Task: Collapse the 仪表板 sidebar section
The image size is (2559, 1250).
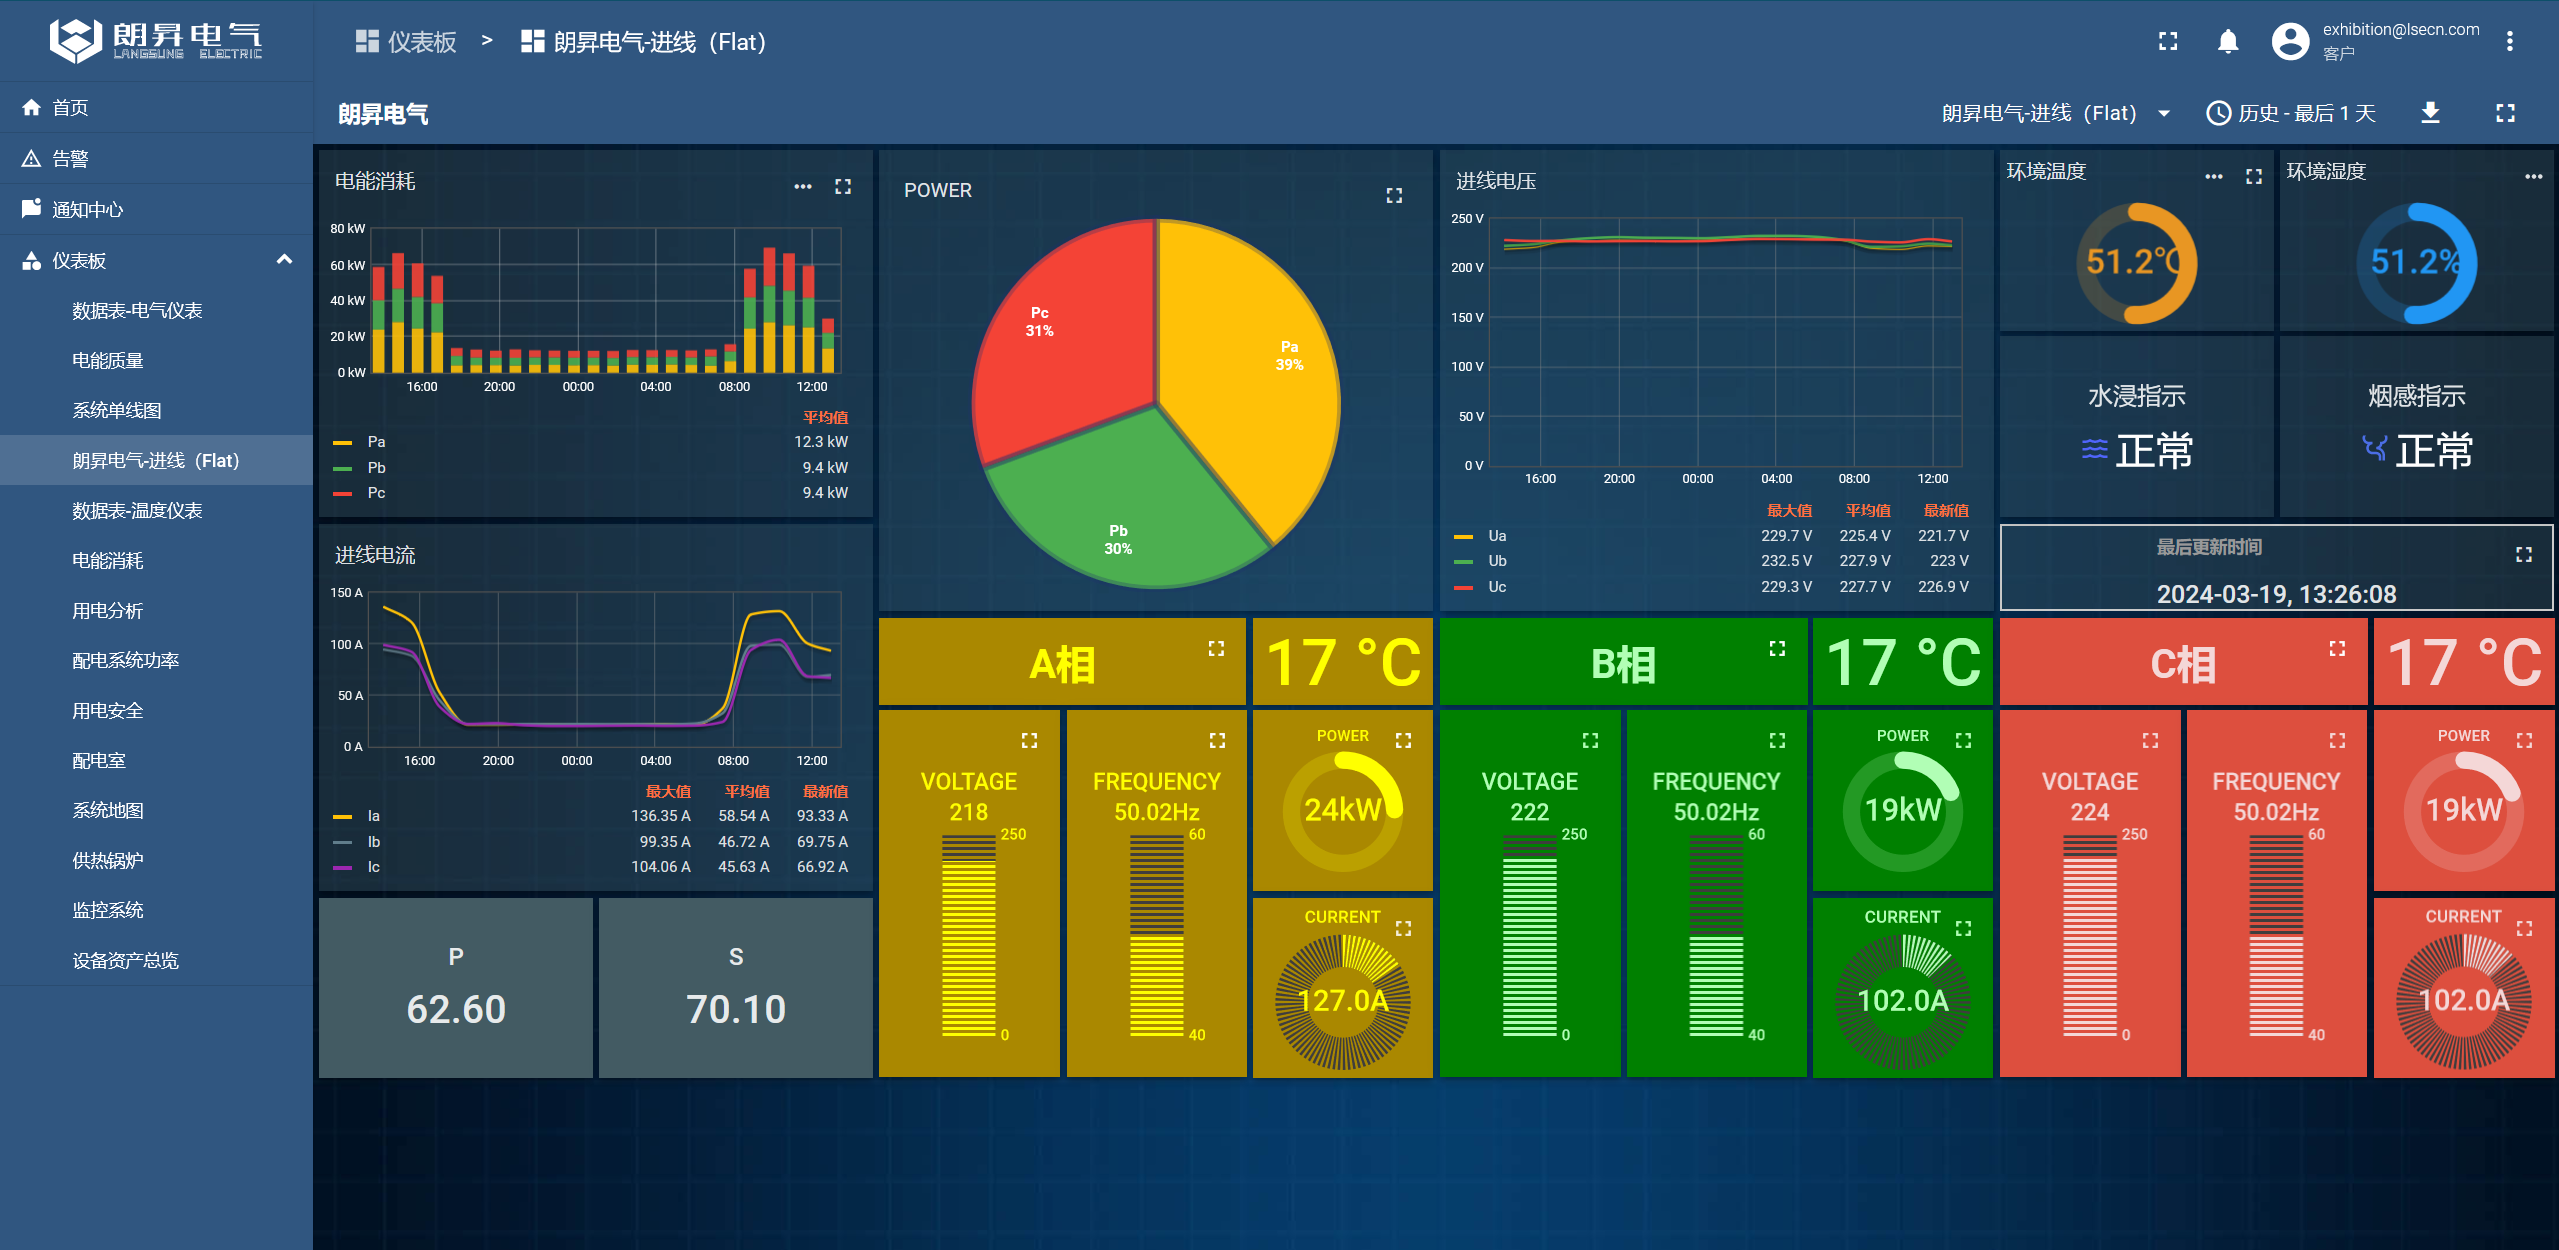Action: 284,260
